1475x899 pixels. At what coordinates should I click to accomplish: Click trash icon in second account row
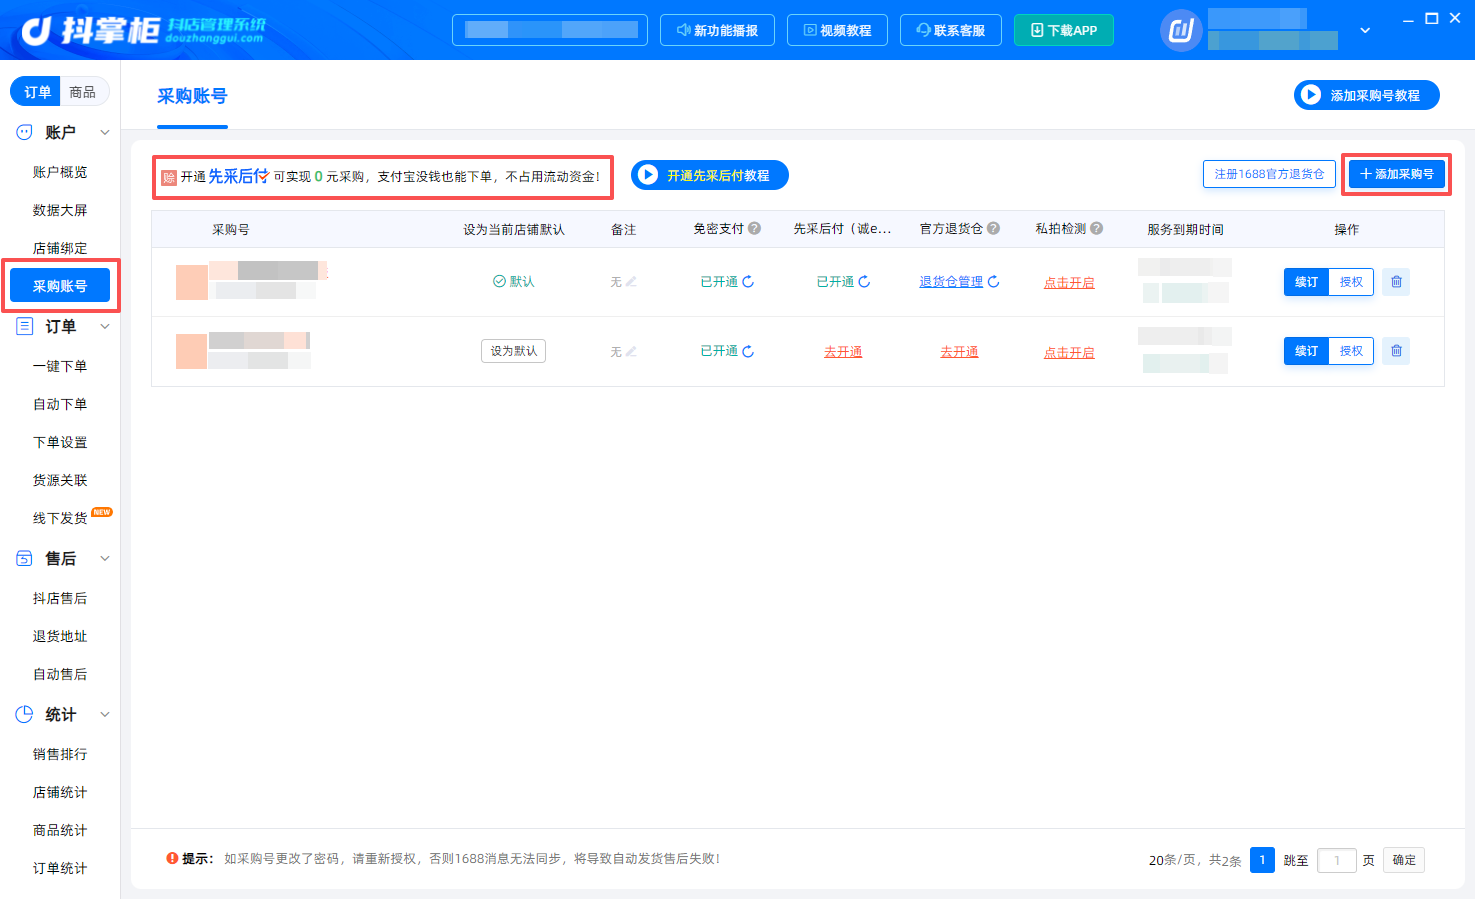[x=1396, y=351]
